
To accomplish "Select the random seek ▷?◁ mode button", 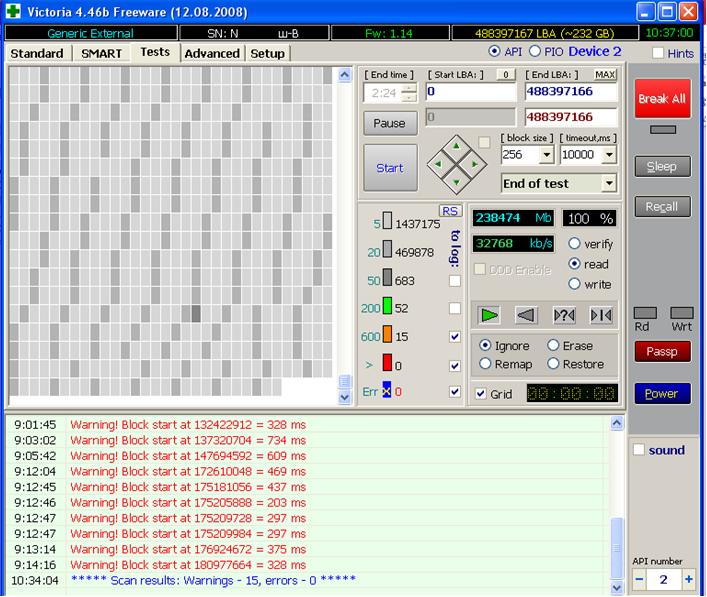I will [564, 315].
